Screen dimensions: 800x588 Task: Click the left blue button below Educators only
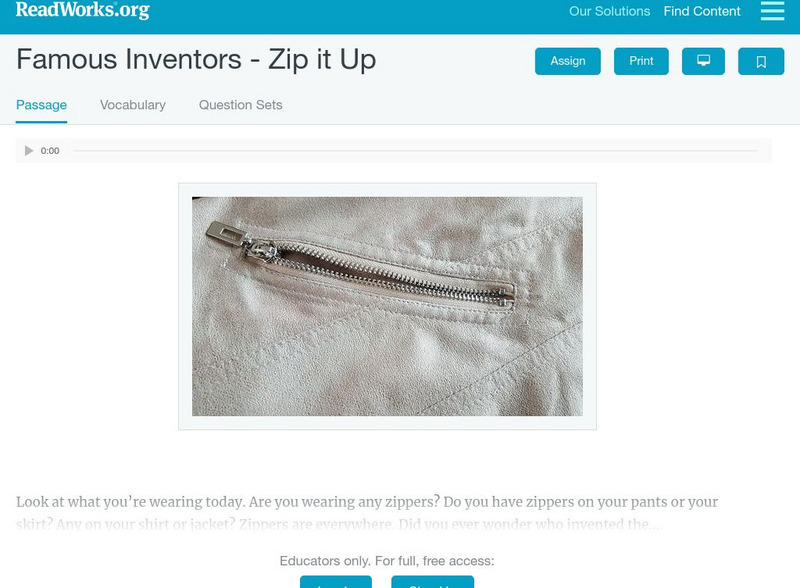point(336,582)
